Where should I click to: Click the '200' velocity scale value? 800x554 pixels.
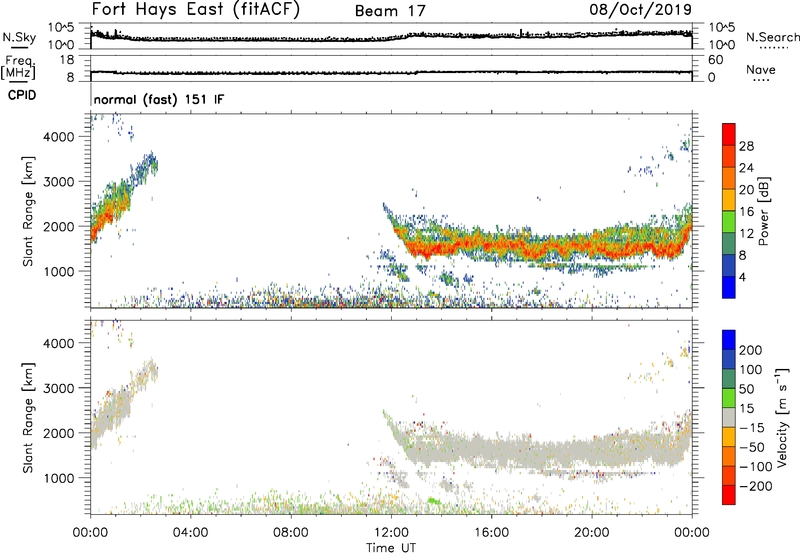[x=751, y=350]
